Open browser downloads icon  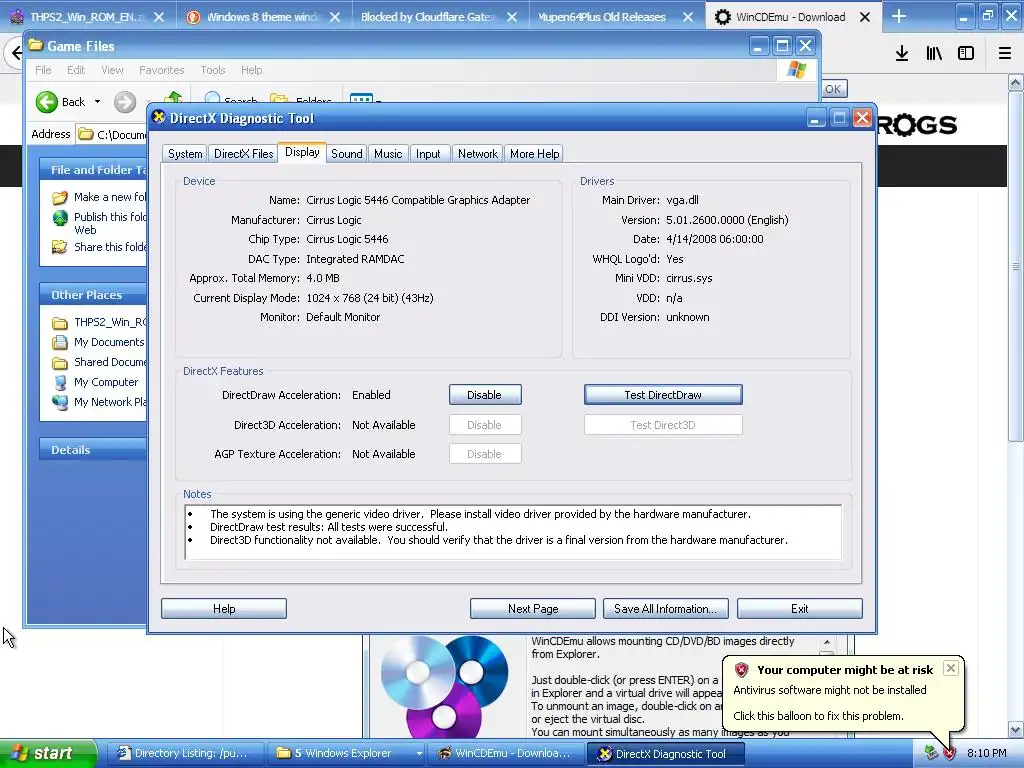tap(902, 54)
